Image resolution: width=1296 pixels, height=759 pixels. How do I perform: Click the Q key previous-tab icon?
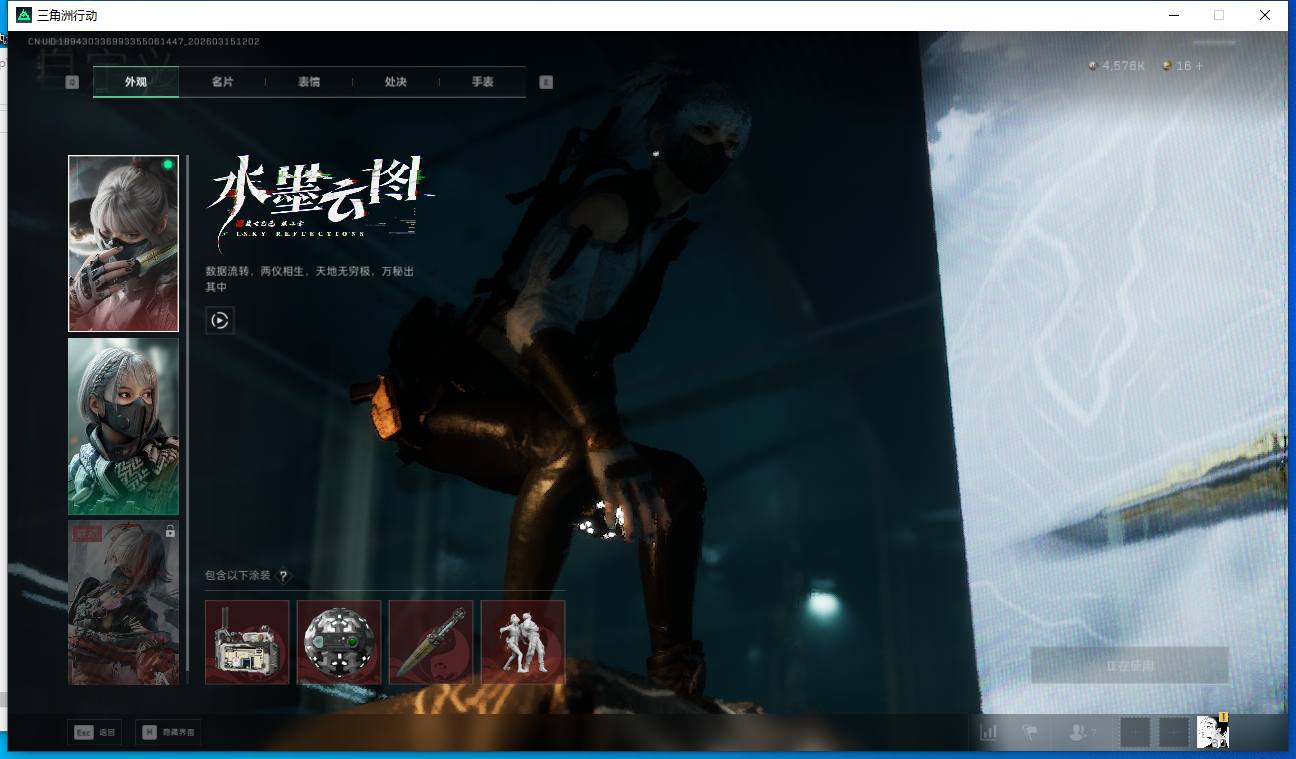point(72,82)
